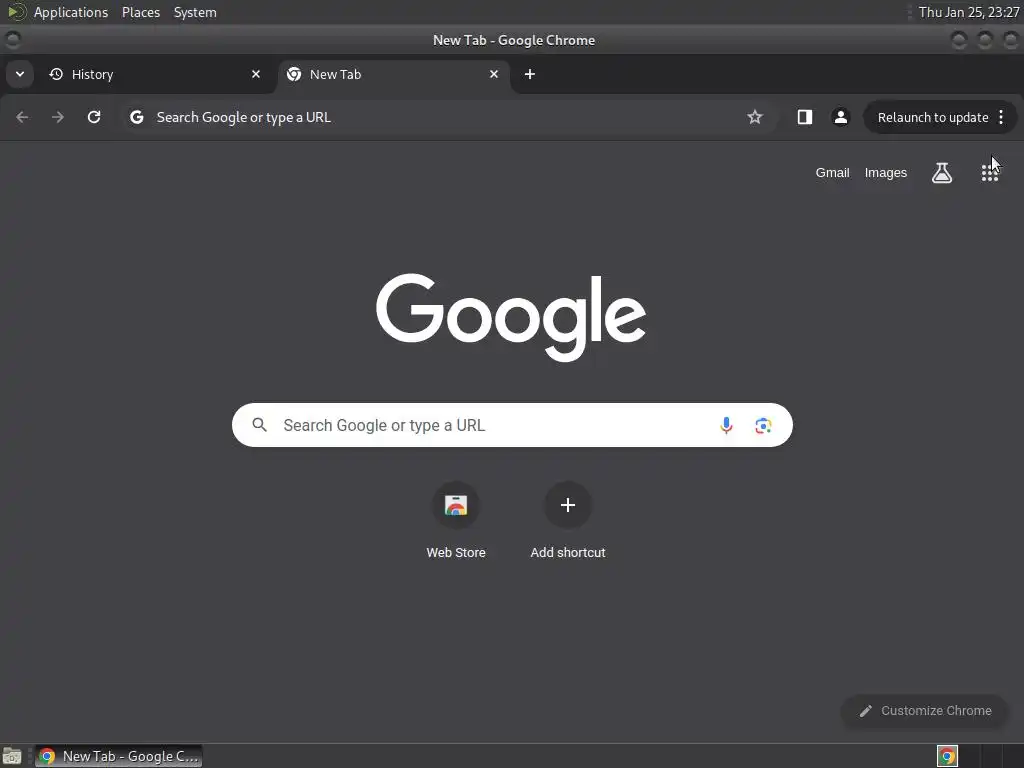Open the Places menu

(x=140, y=12)
